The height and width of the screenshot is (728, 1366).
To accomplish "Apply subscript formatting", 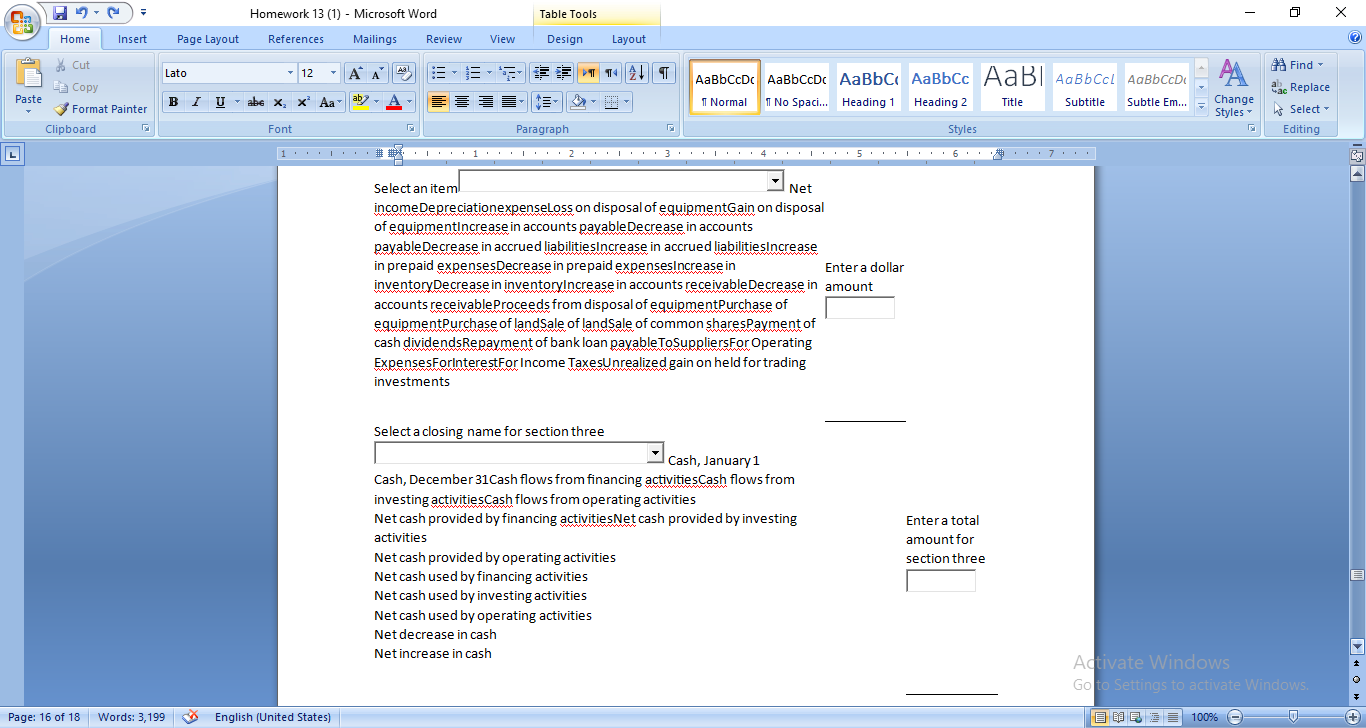I will click(278, 102).
